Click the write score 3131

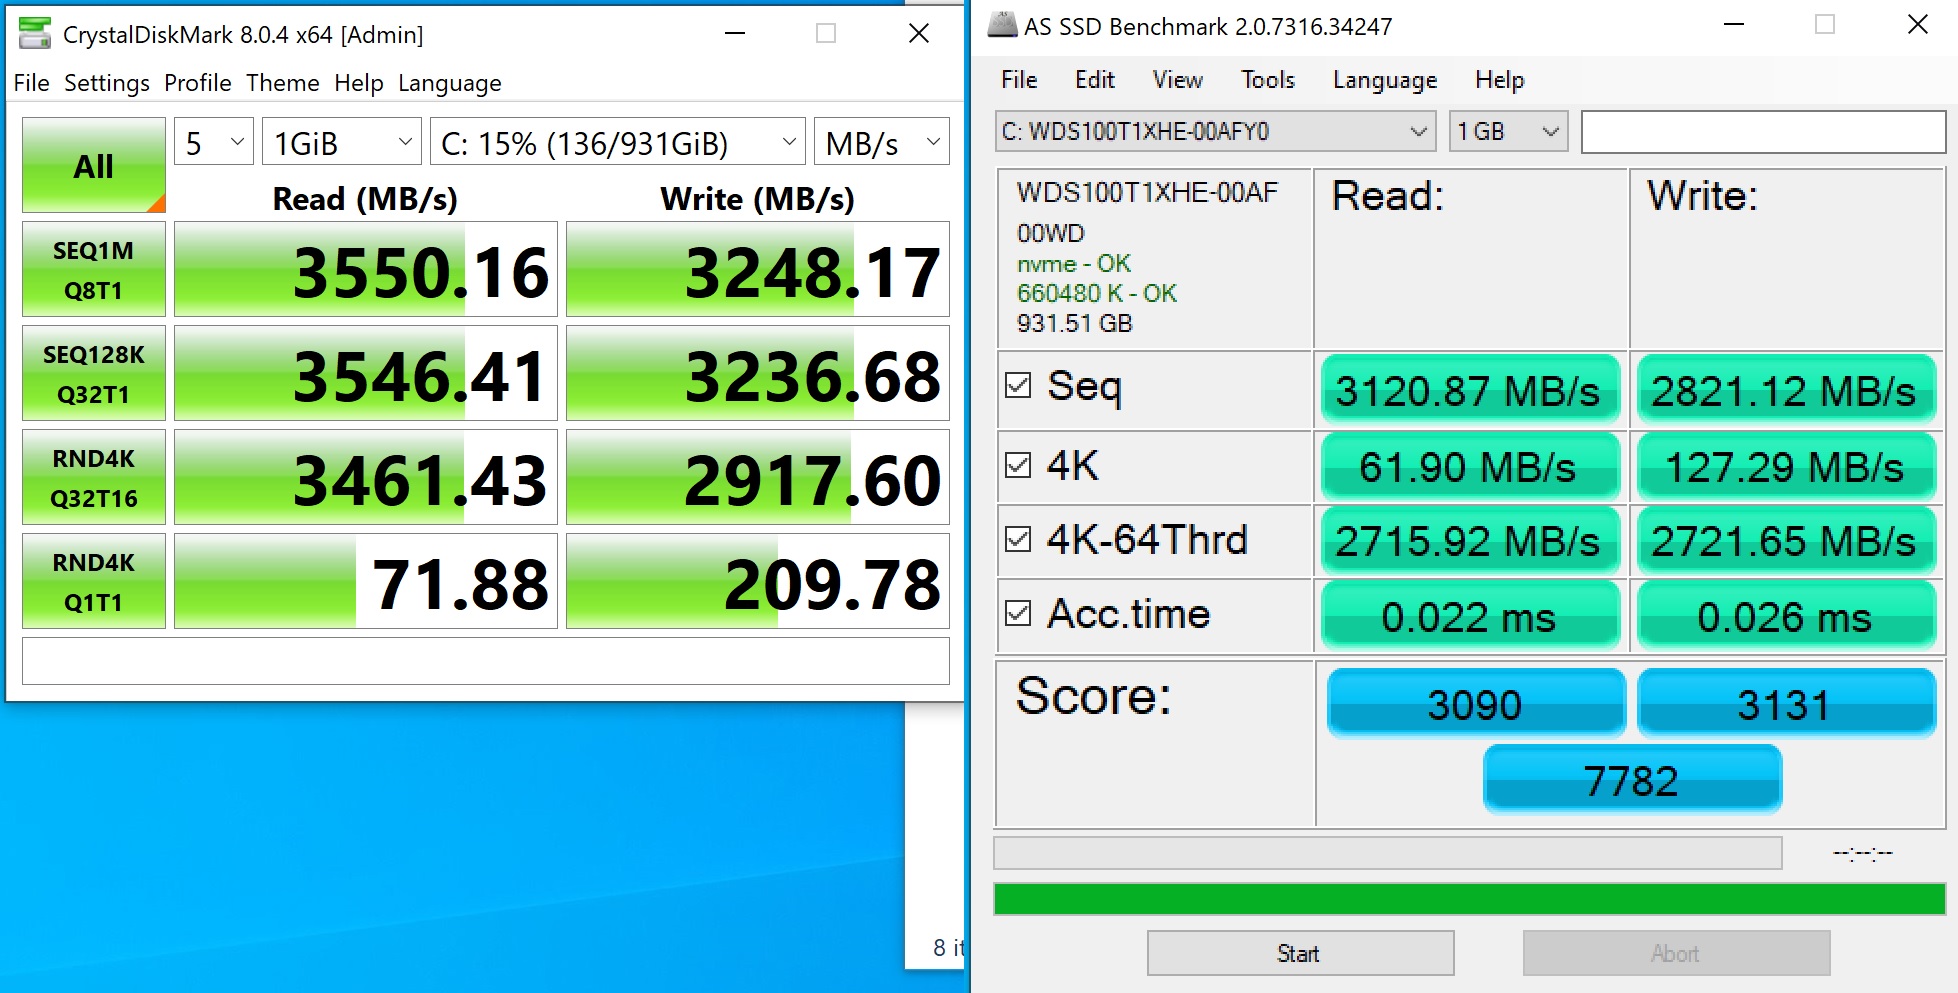pos(1786,703)
